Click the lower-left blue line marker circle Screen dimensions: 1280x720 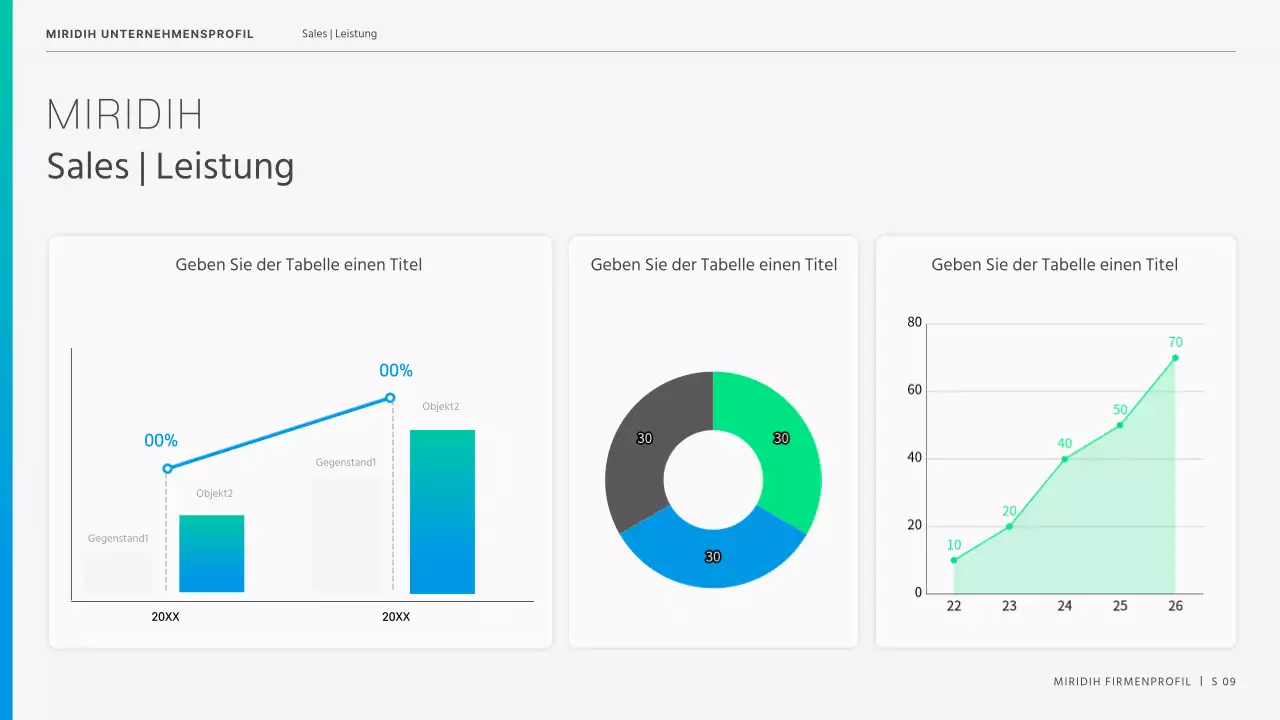tap(167, 468)
